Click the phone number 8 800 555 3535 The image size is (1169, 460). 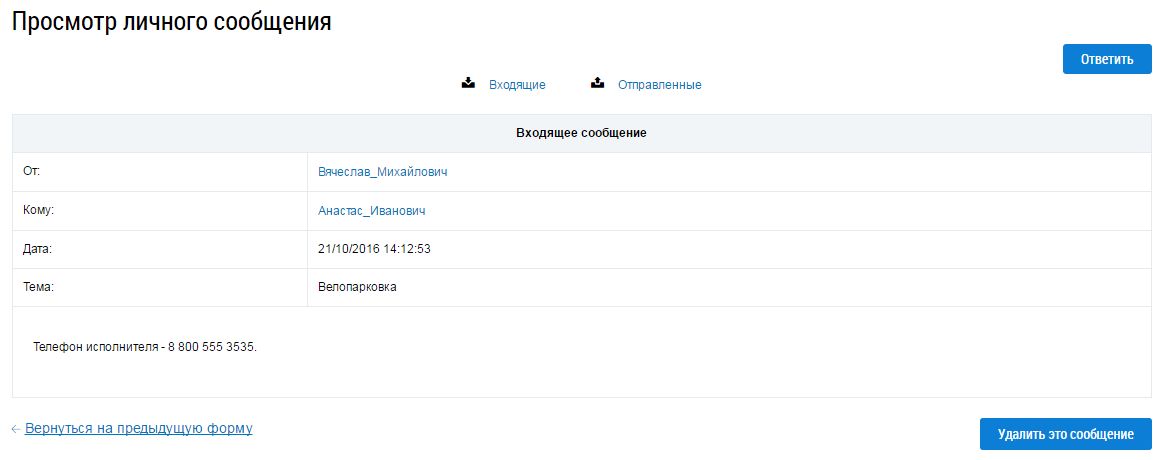(211, 348)
